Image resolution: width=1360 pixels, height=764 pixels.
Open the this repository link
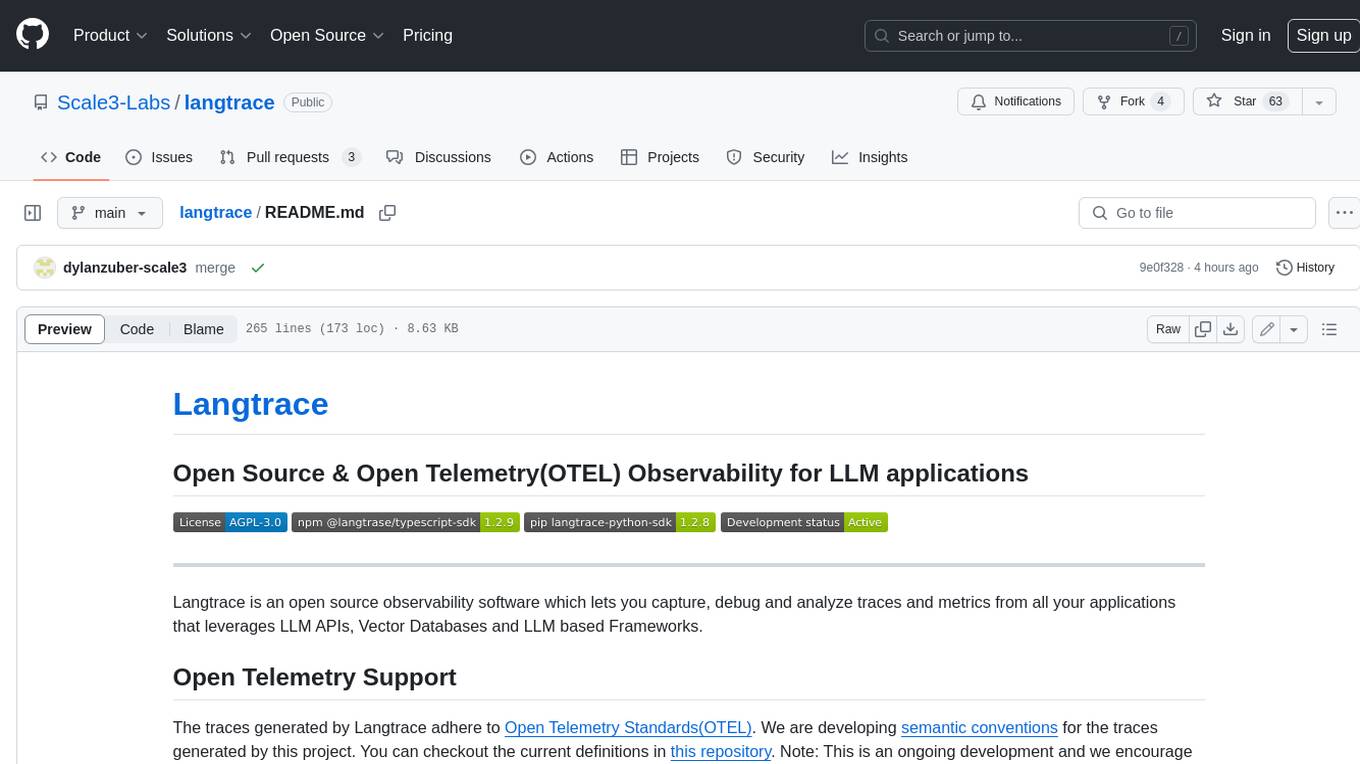pyautogui.click(x=721, y=751)
